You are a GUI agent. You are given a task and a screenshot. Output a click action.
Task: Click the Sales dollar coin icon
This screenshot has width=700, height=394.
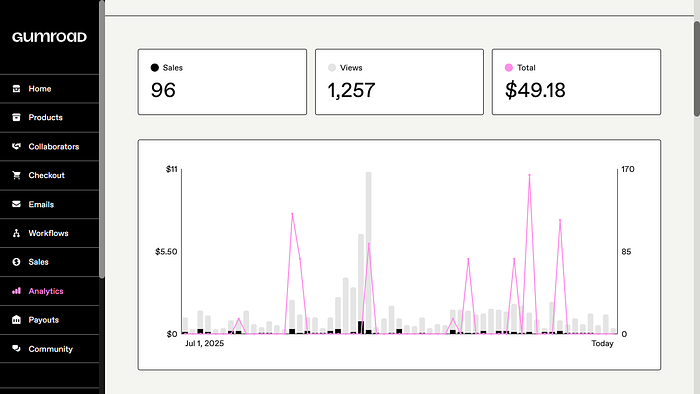click(x=17, y=262)
